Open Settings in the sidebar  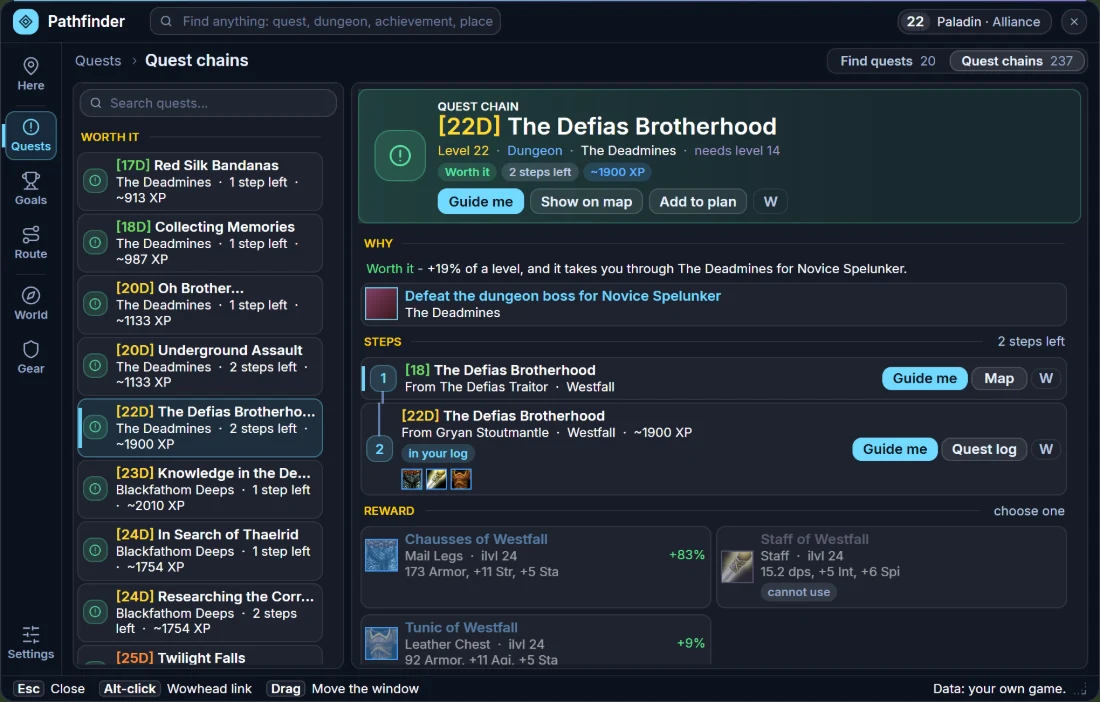[31, 643]
